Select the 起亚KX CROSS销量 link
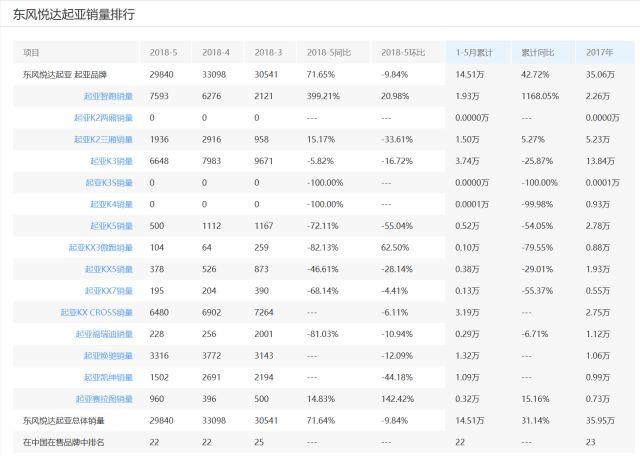Screen dimensions: 640x456 pyautogui.click(x=97, y=313)
